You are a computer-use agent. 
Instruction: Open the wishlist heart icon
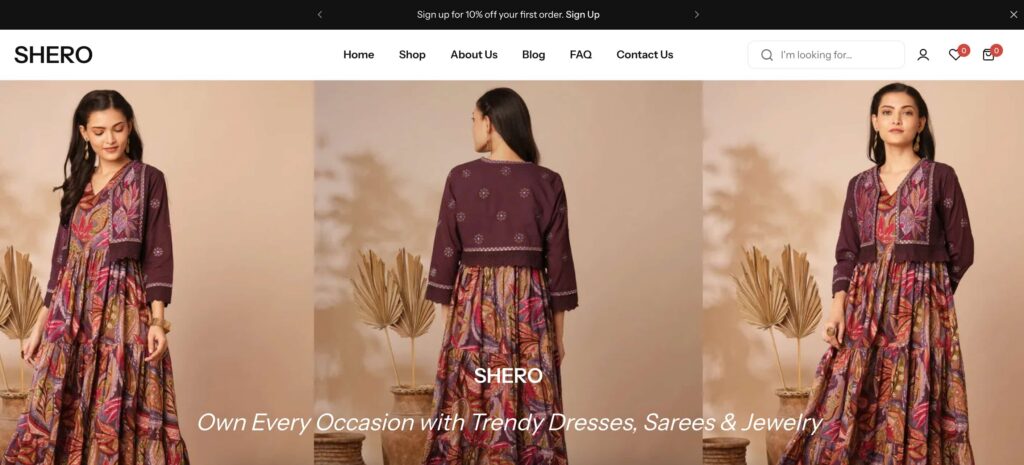[955, 55]
